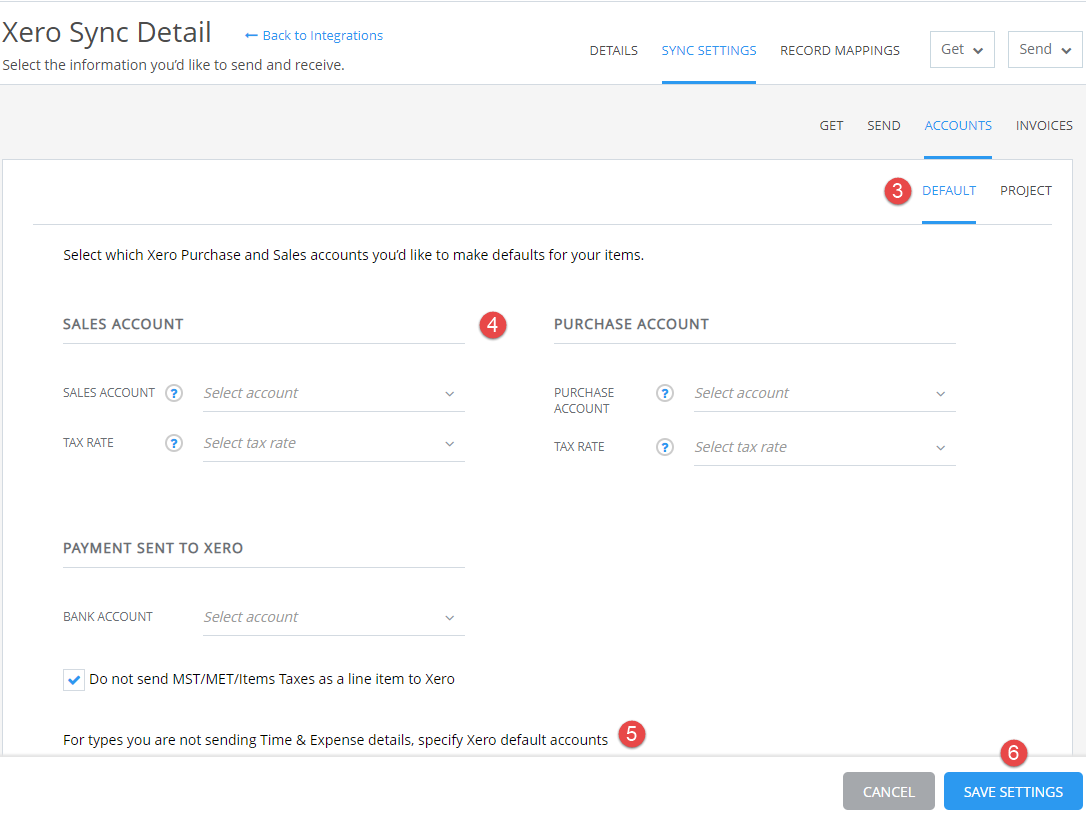Open the Sales Account select dropdown
Screen dimensions: 1086x825
coord(334,393)
